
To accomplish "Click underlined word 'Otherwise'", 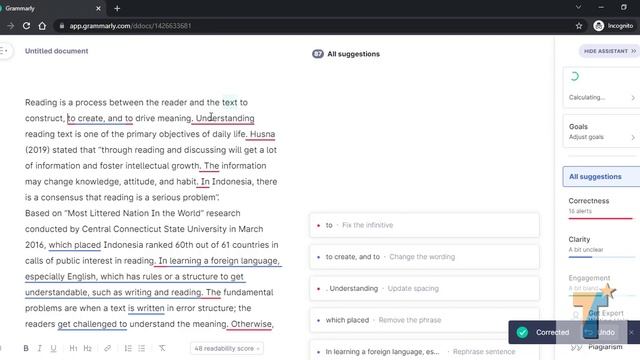I will 251,324.
